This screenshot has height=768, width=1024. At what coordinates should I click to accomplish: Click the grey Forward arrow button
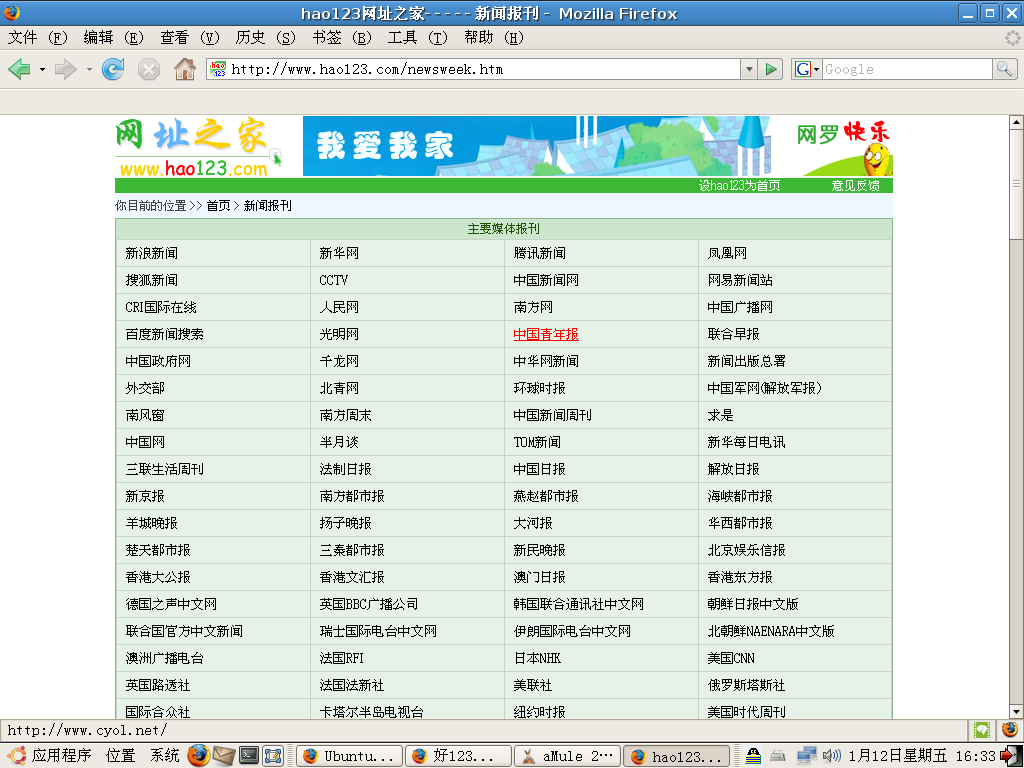65,69
